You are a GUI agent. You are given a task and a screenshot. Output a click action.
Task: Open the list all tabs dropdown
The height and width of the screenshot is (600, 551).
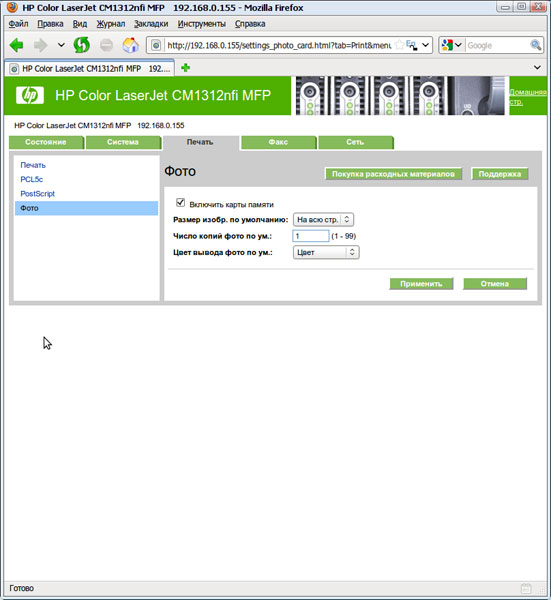[537, 67]
